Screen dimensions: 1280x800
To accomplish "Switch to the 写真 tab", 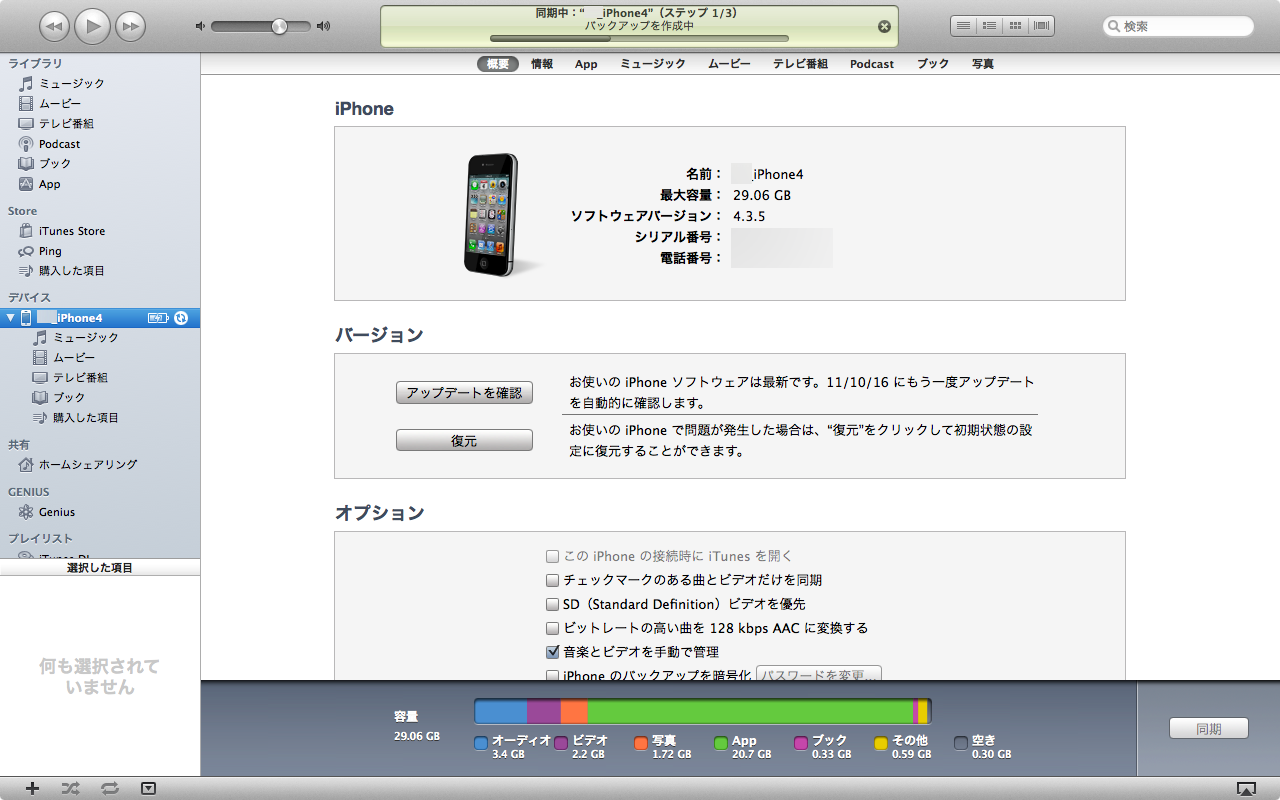I will [982, 64].
